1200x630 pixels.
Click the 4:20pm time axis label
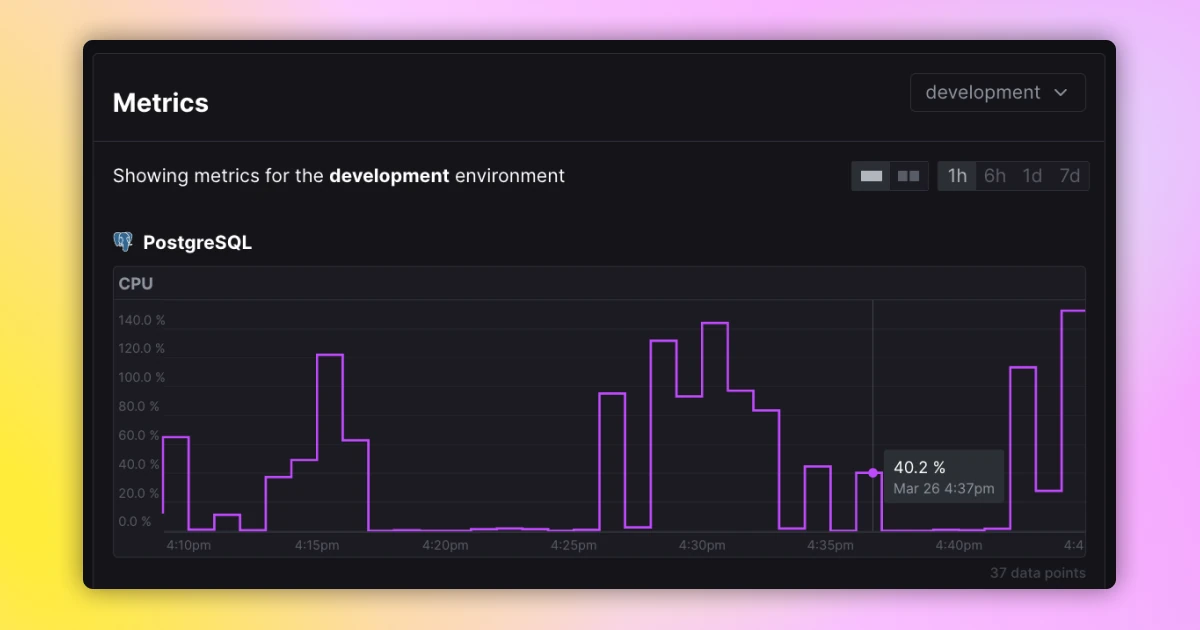(445, 545)
